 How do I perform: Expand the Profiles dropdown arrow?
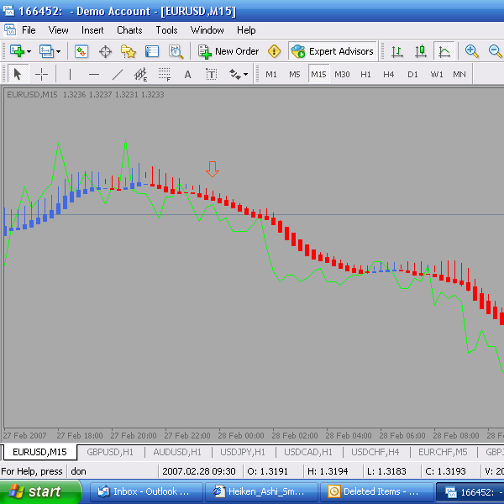(x=58, y=52)
